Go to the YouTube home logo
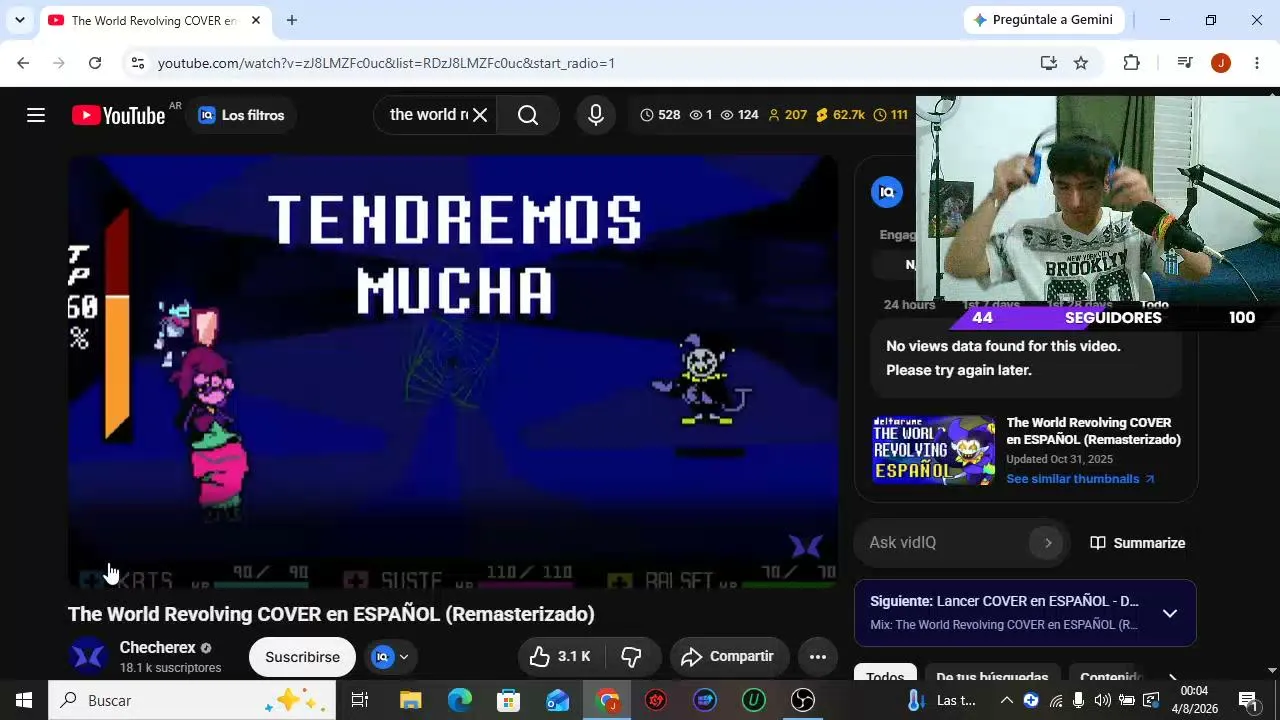The width and height of the screenshot is (1280, 720). pyautogui.click(x=119, y=115)
